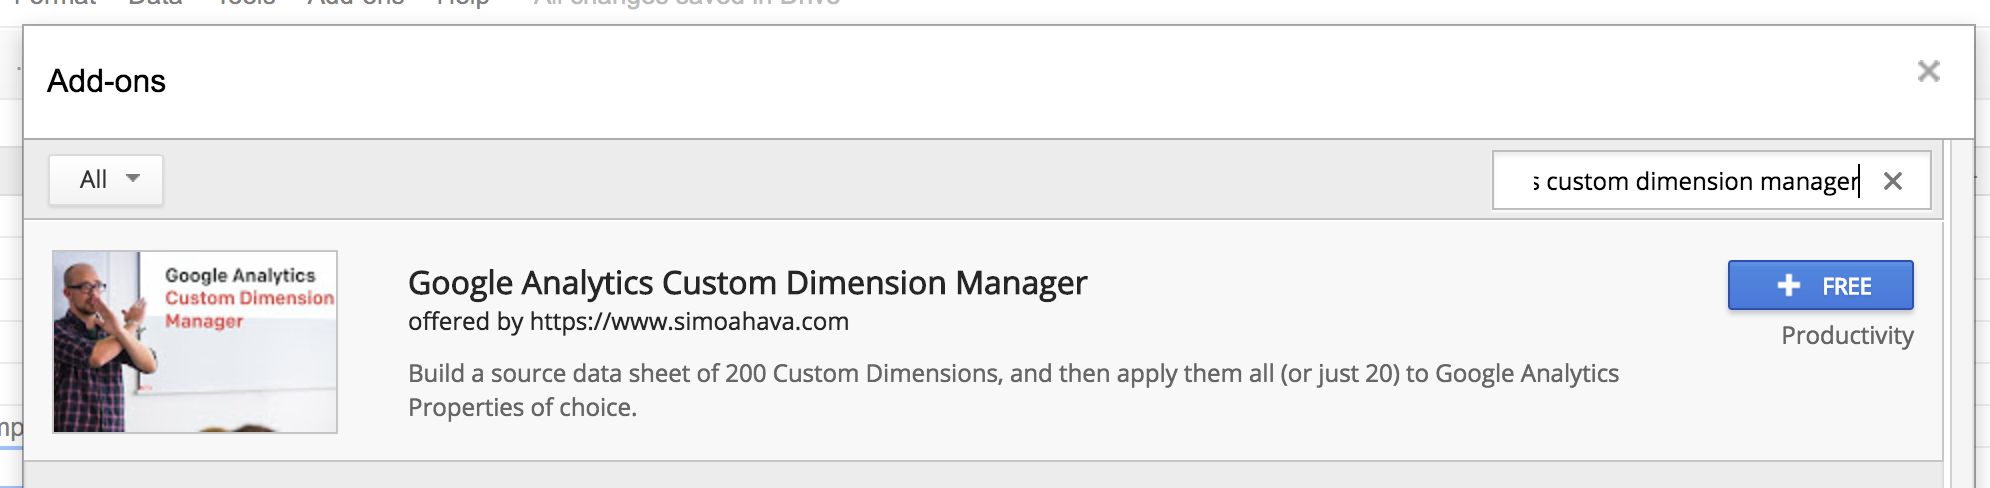The image size is (1990, 488).
Task: Open Google Analytics Custom Dimension Manager title
Action: 747,283
